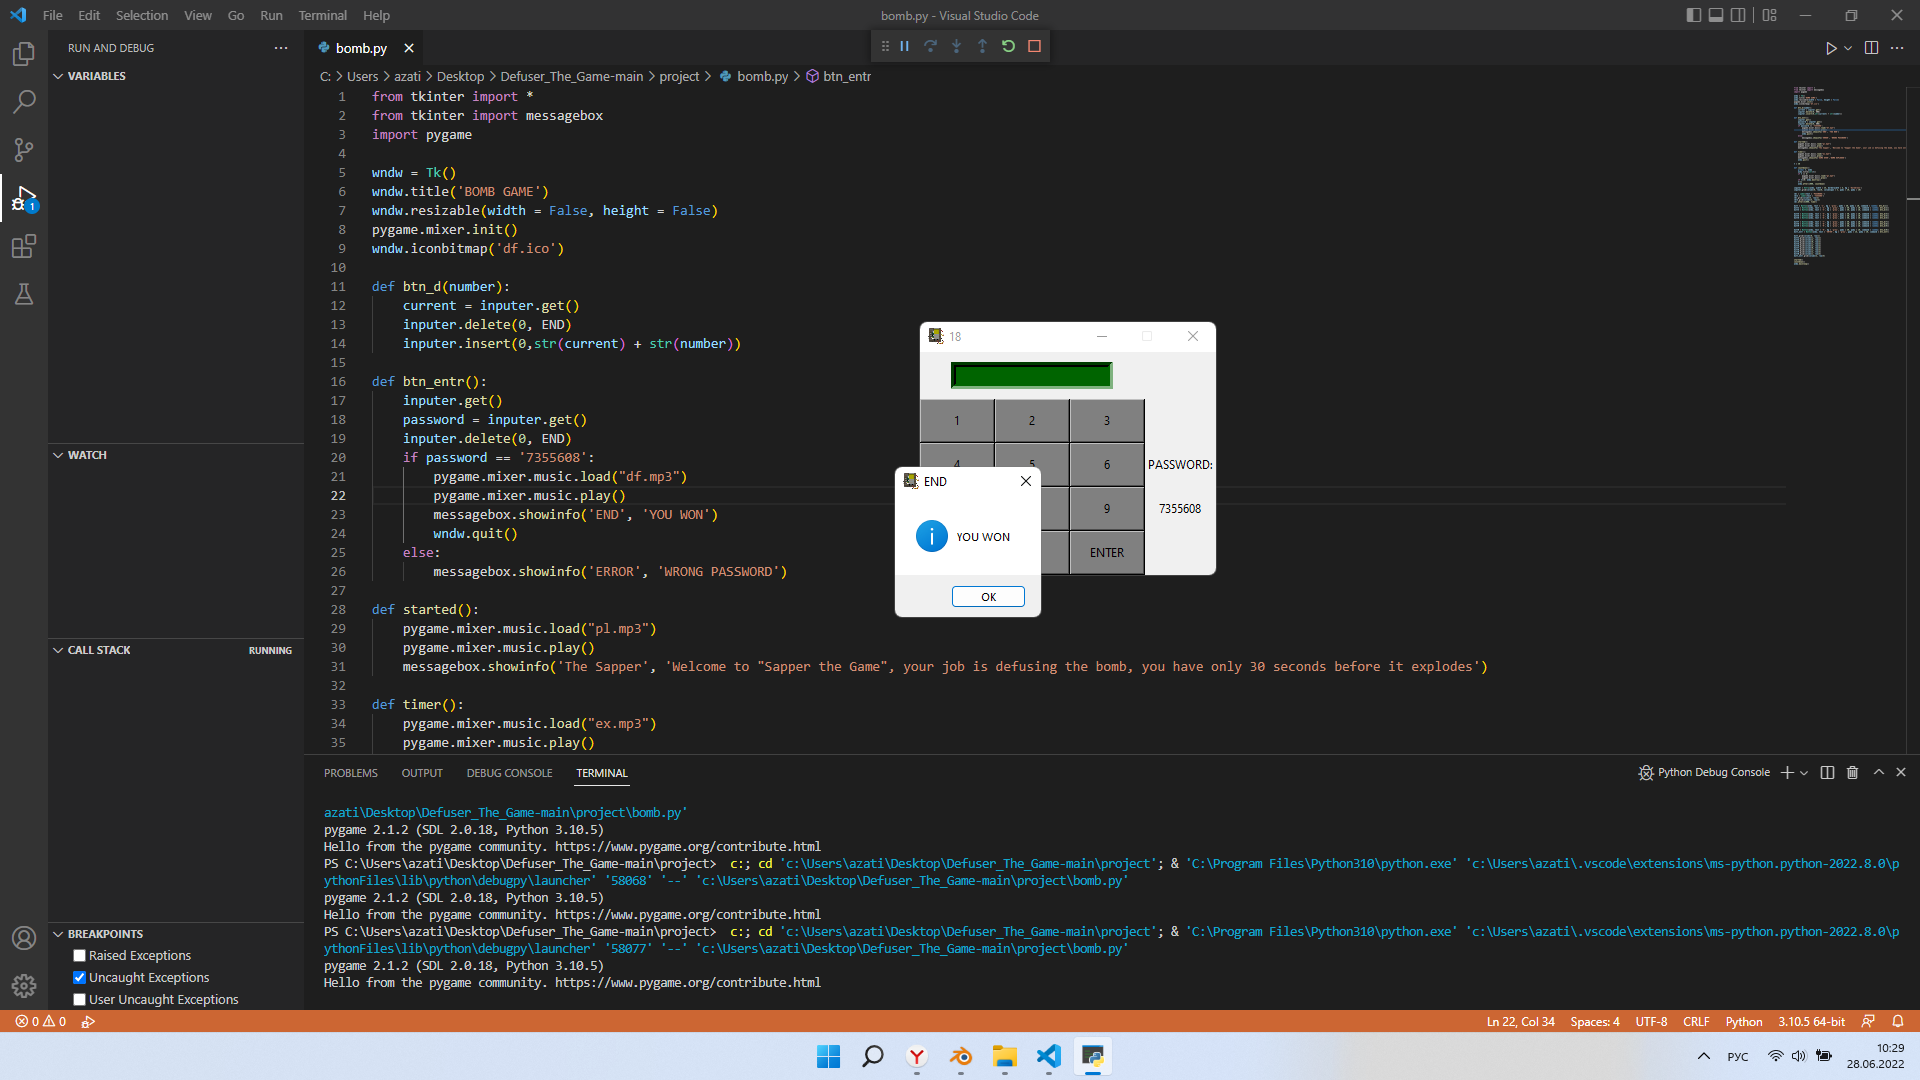
Task: Click Step Into in debug toolbar
Action: 957,46
